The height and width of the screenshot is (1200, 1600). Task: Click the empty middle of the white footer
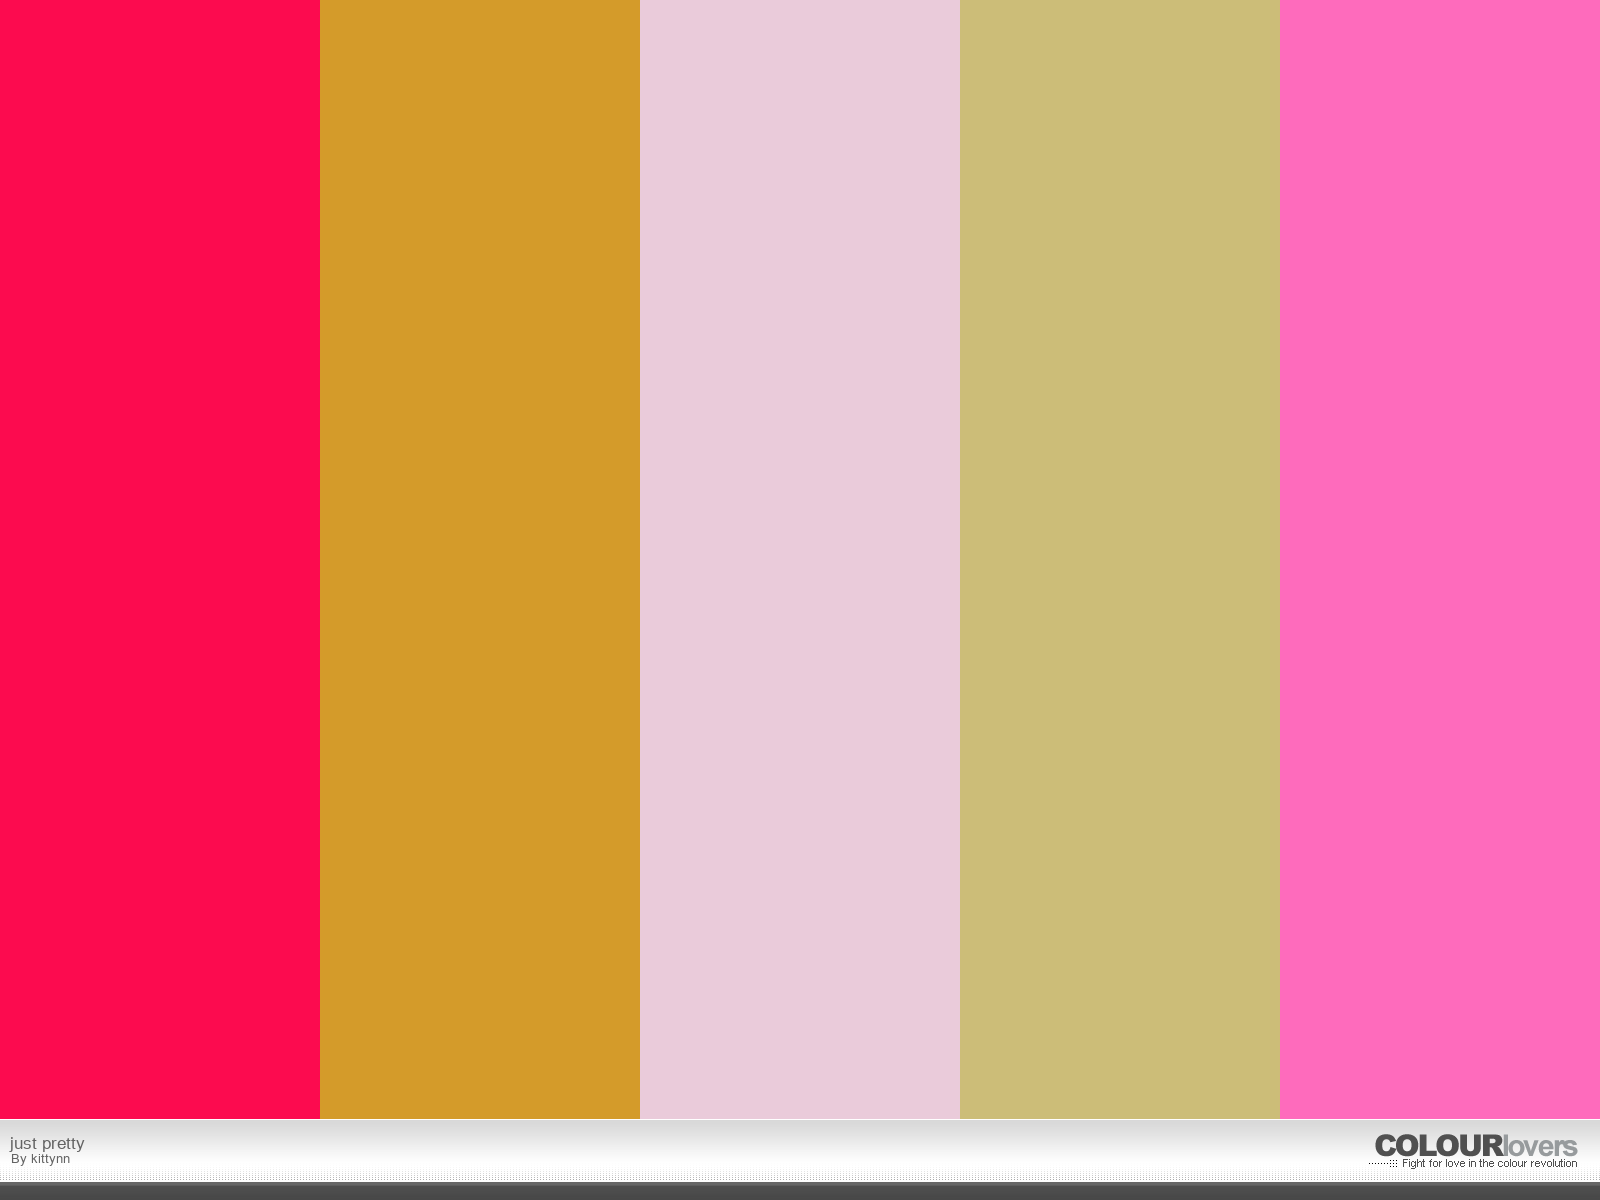(x=700, y=1150)
